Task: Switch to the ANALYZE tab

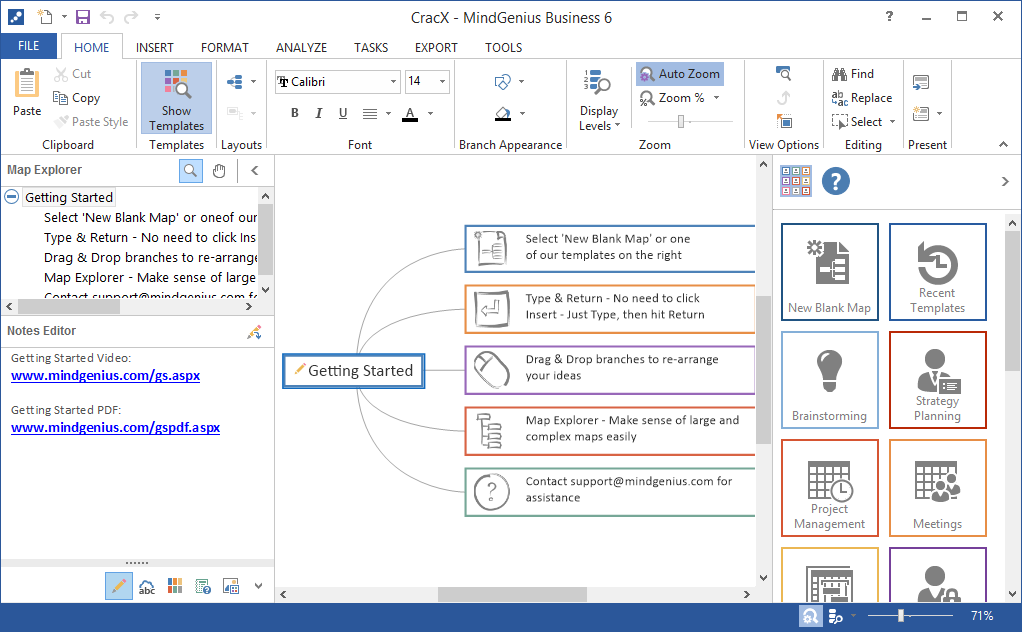Action: 301,48
